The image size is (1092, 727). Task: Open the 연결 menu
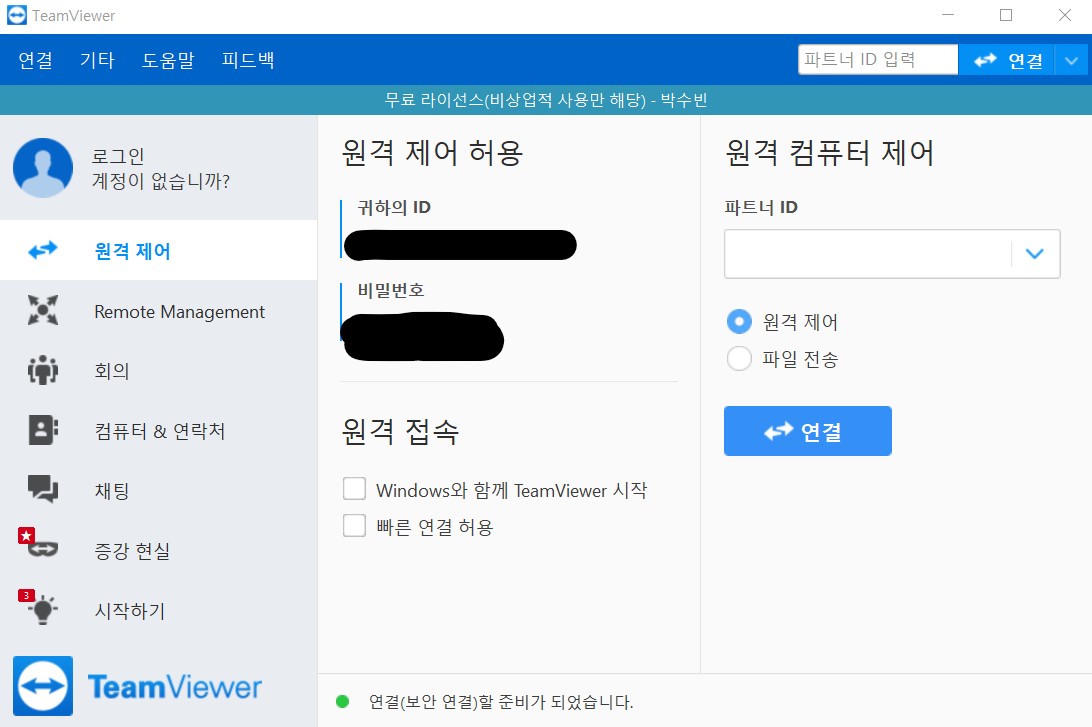[36, 61]
